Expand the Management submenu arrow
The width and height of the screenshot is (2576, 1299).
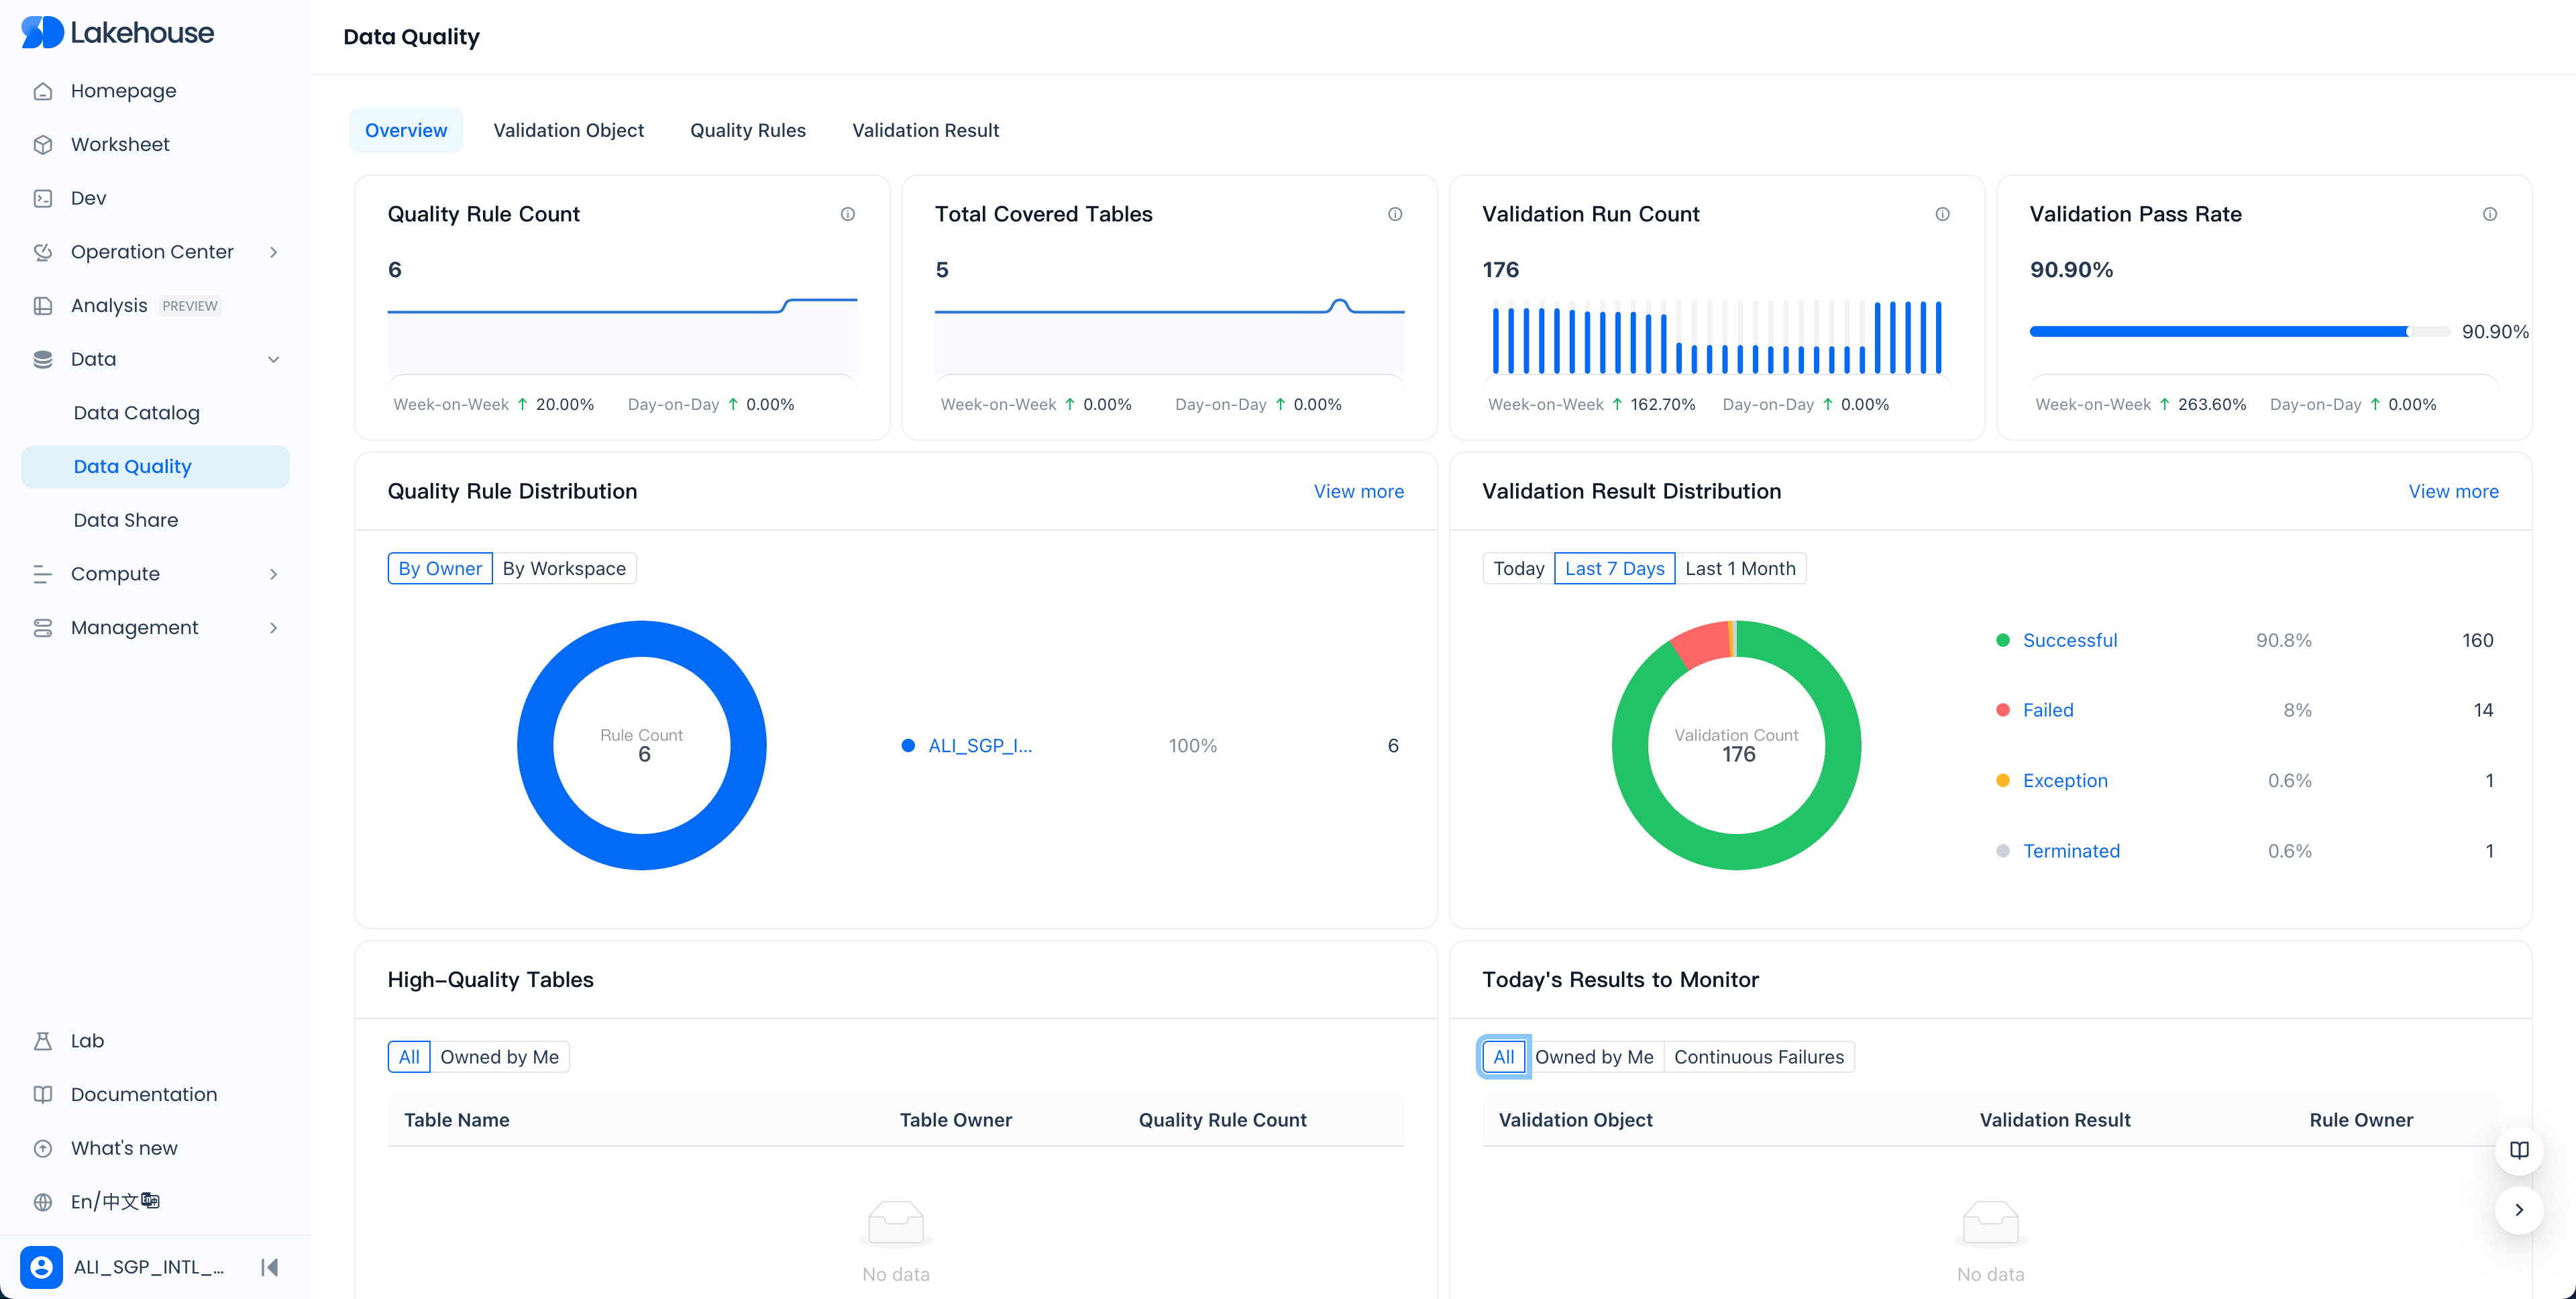tap(273, 628)
